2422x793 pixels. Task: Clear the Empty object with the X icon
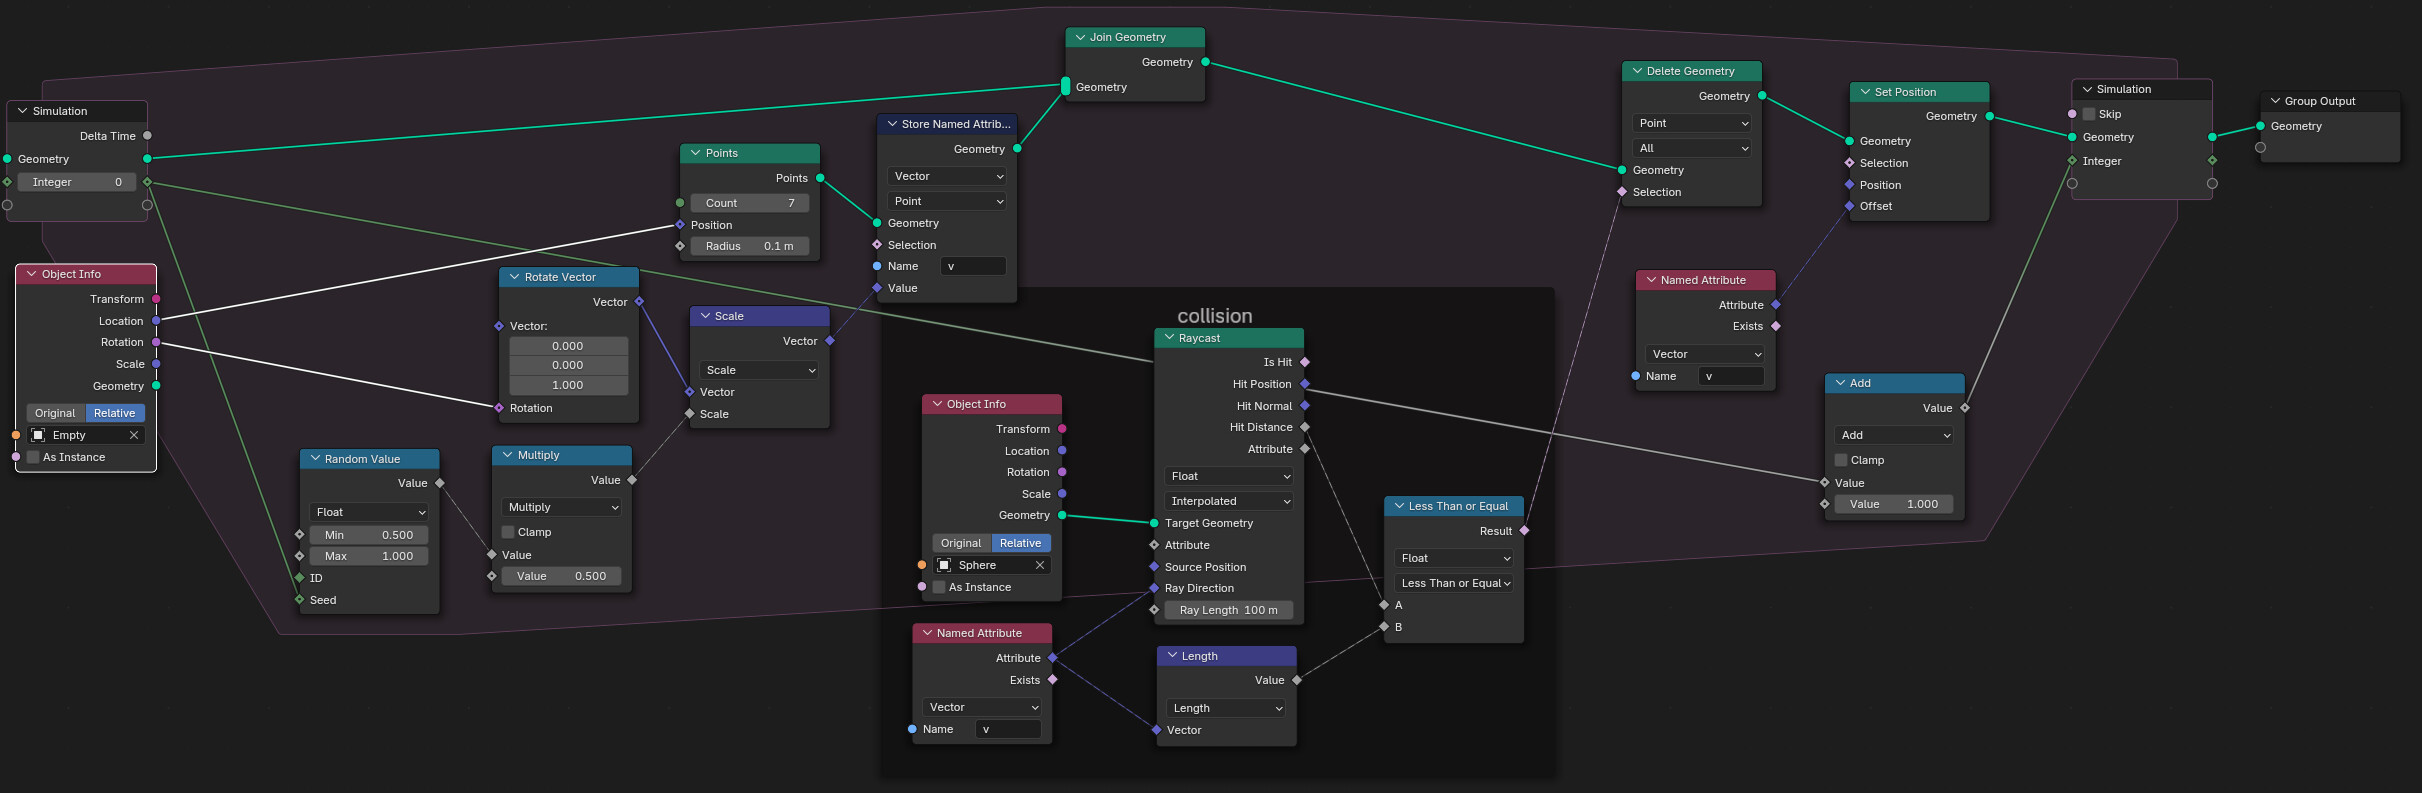134,435
